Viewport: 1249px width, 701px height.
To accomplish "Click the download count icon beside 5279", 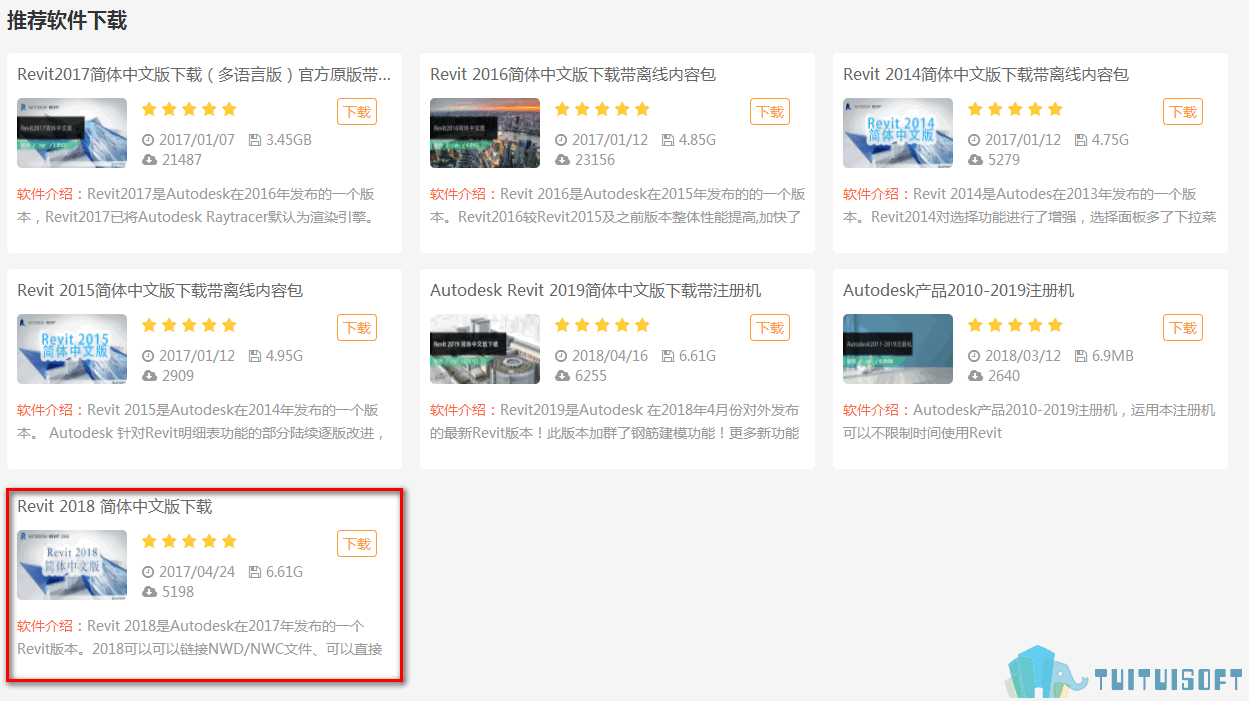I will [x=976, y=160].
